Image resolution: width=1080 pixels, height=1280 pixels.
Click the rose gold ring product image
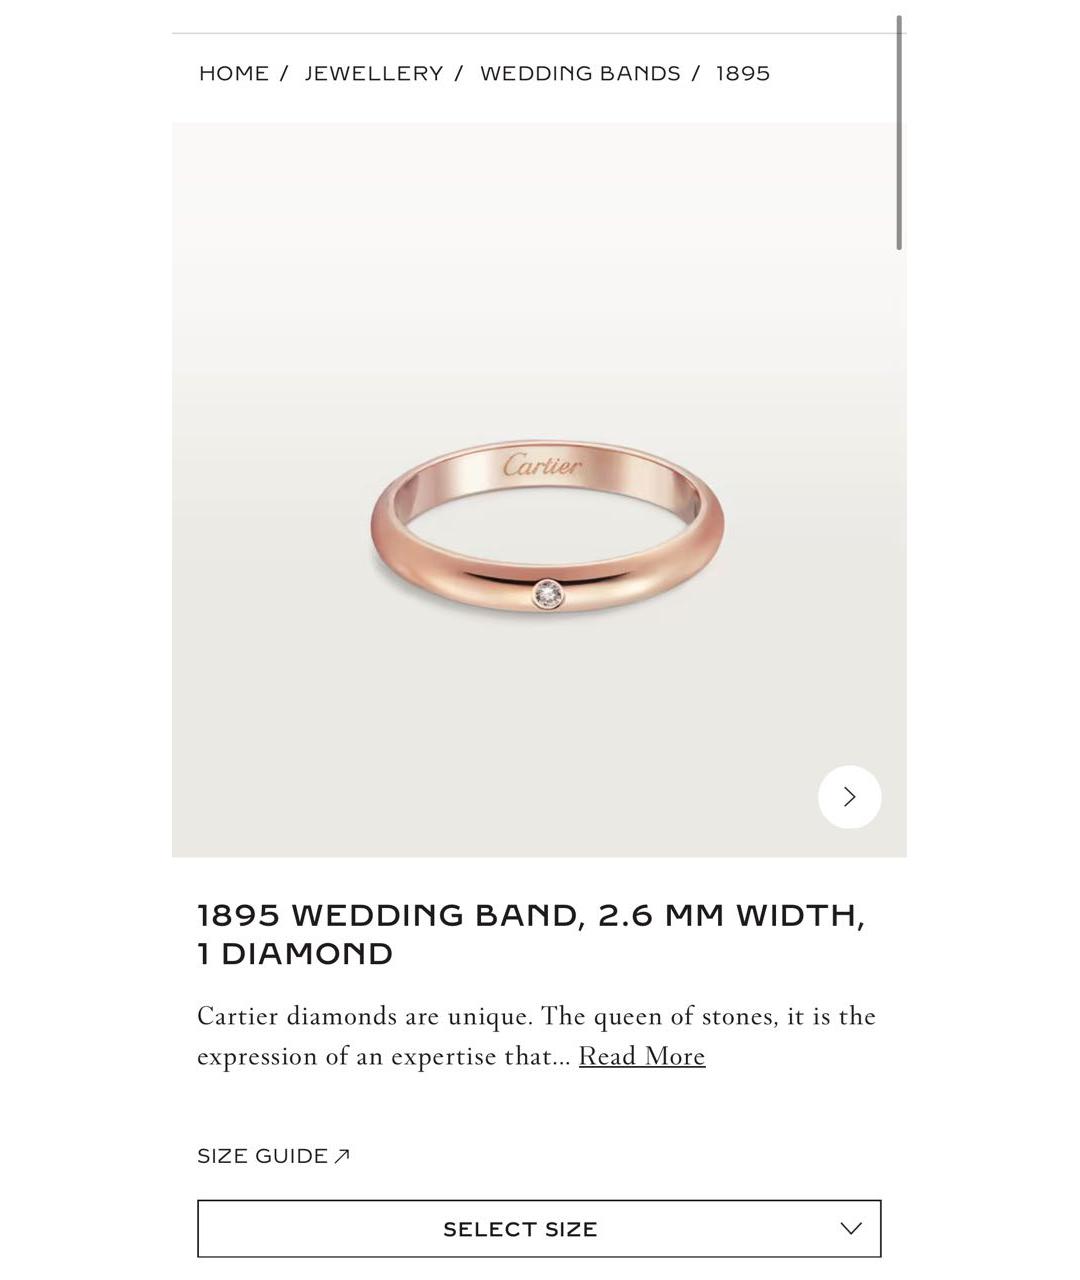click(547, 527)
